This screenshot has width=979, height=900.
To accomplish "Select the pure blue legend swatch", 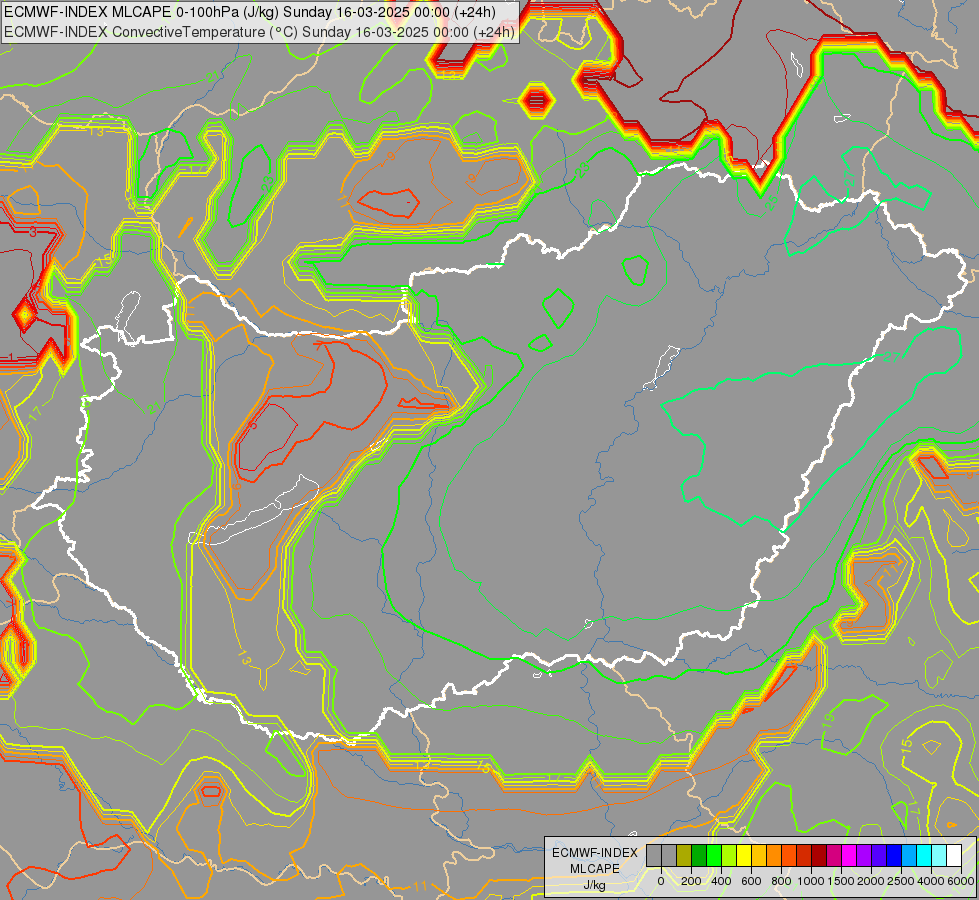I will [895, 855].
